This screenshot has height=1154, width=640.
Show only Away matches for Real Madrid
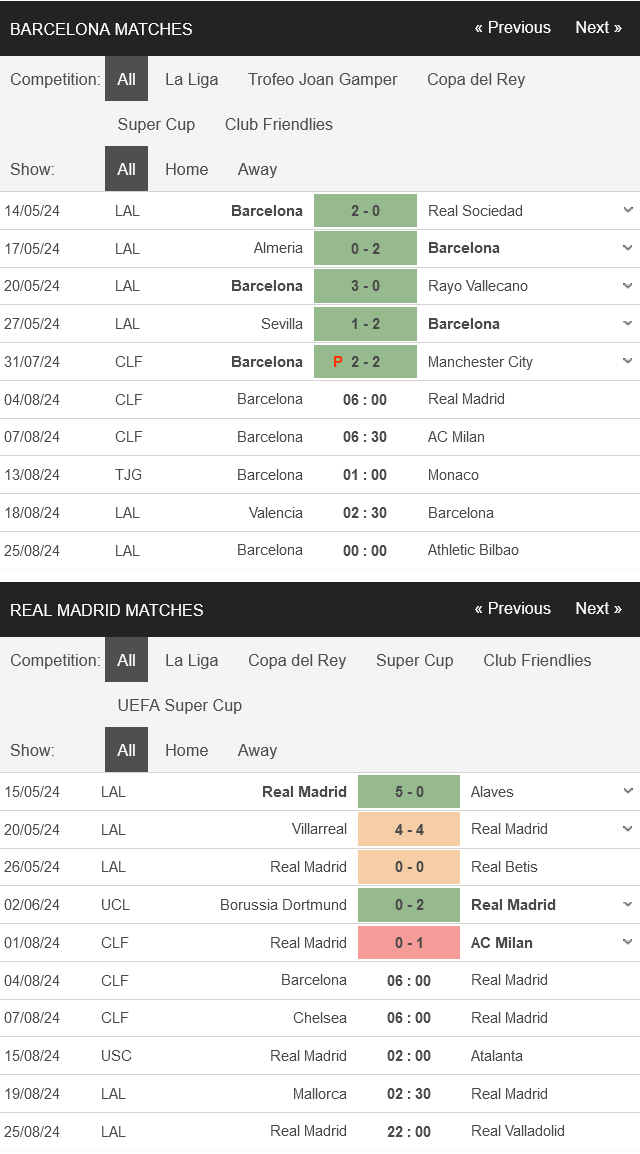[x=257, y=750]
